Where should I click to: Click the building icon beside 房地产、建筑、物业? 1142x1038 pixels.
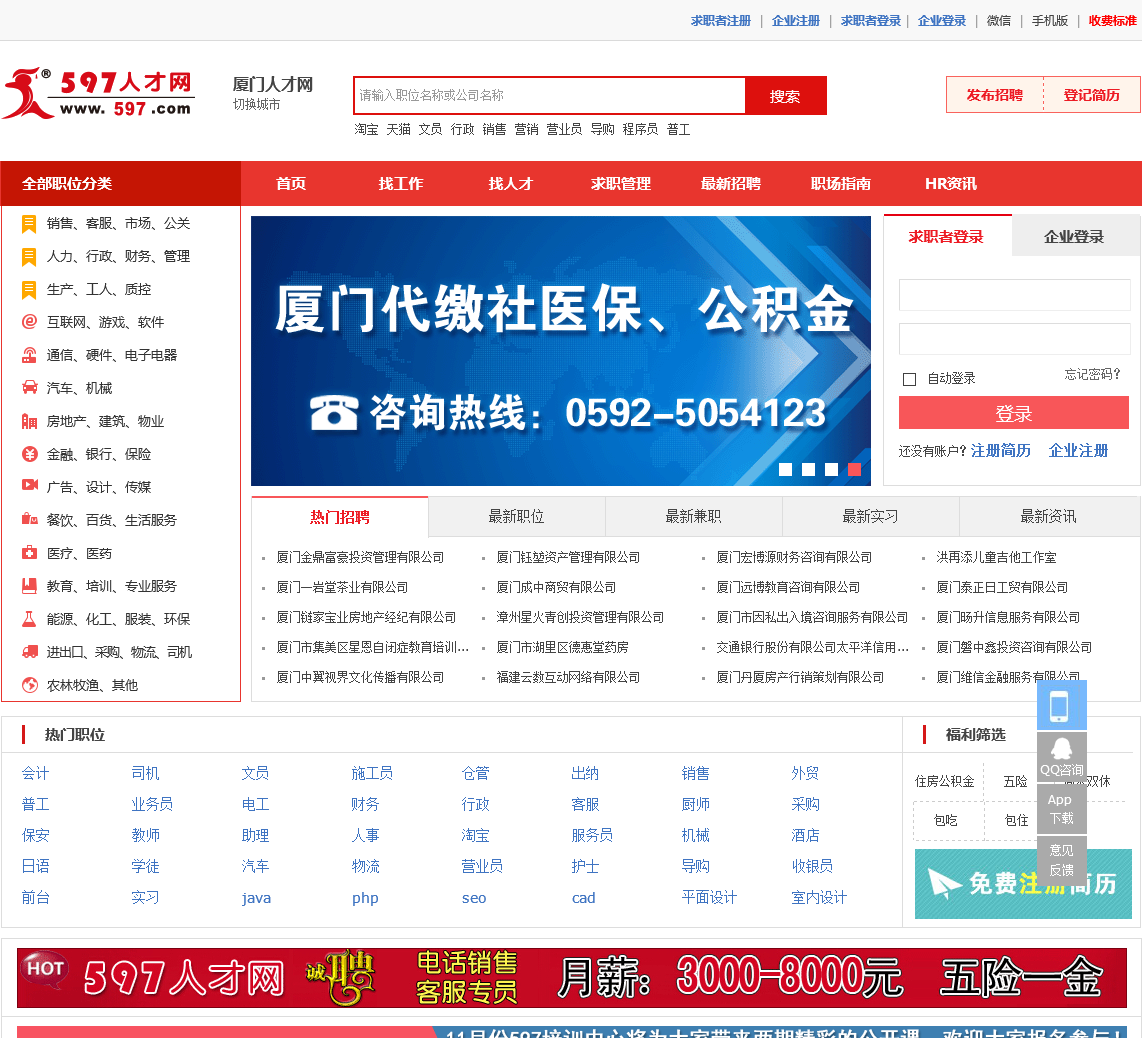pos(29,421)
